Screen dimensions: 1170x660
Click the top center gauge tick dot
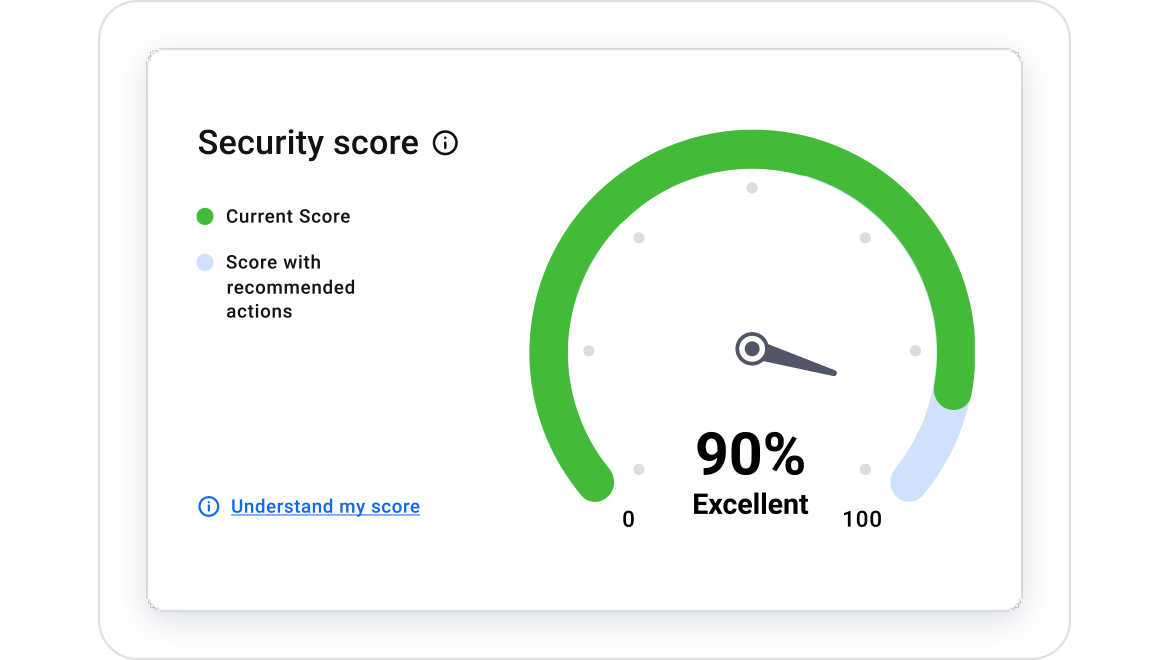(x=752, y=188)
